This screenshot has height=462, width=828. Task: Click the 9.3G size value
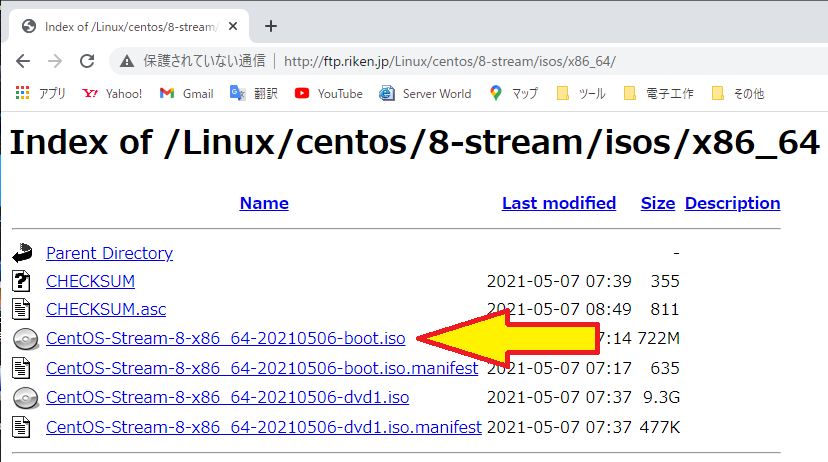tap(661, 397)
